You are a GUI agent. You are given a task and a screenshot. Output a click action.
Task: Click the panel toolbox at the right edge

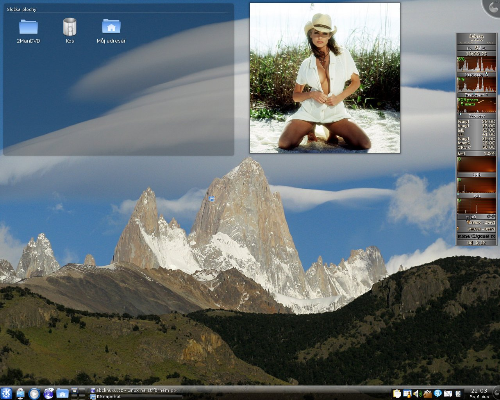tap(496, 394)
